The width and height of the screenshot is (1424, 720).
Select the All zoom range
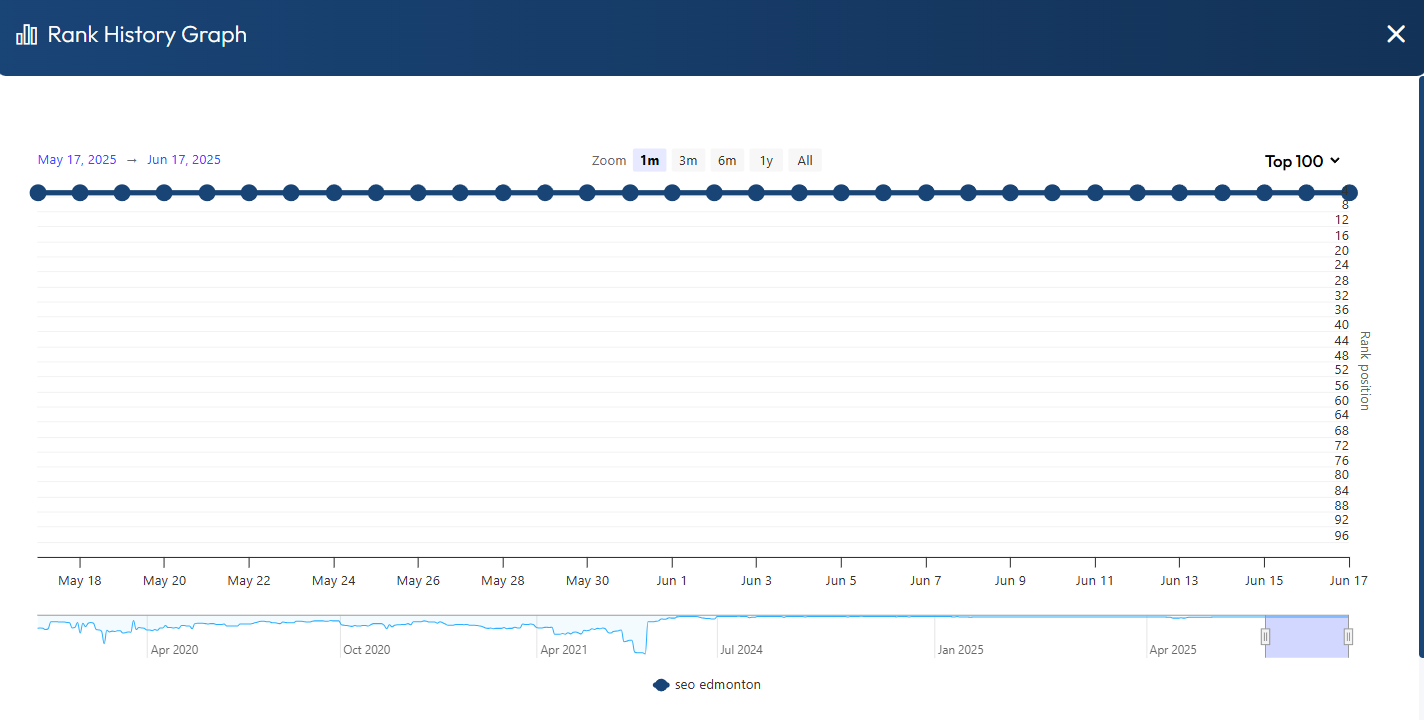pyautogui.click(x=805, y=160)
